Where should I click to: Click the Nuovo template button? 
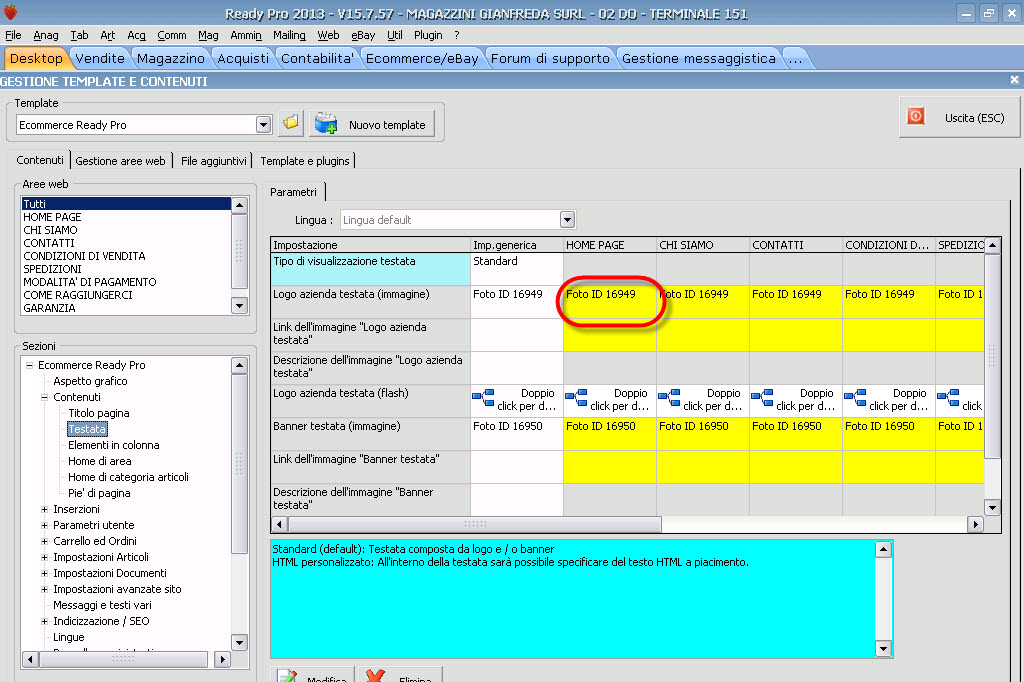372,124
